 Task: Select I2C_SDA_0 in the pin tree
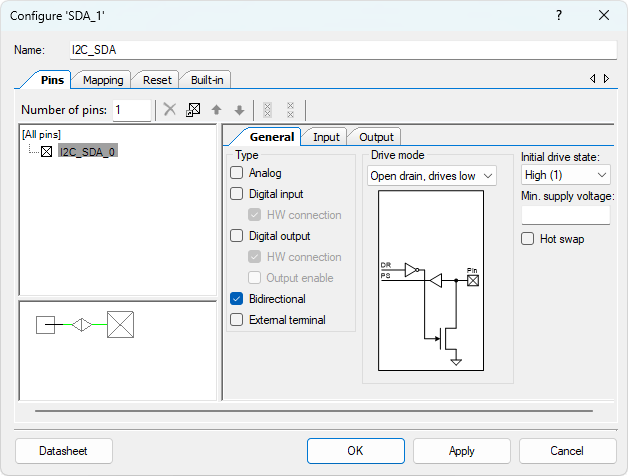[x=87, y=152]
